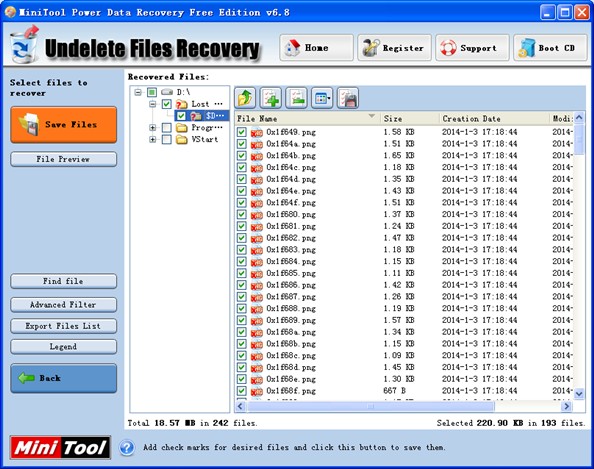Click the Support lifebuoy icon

click(x=448, y=48)
